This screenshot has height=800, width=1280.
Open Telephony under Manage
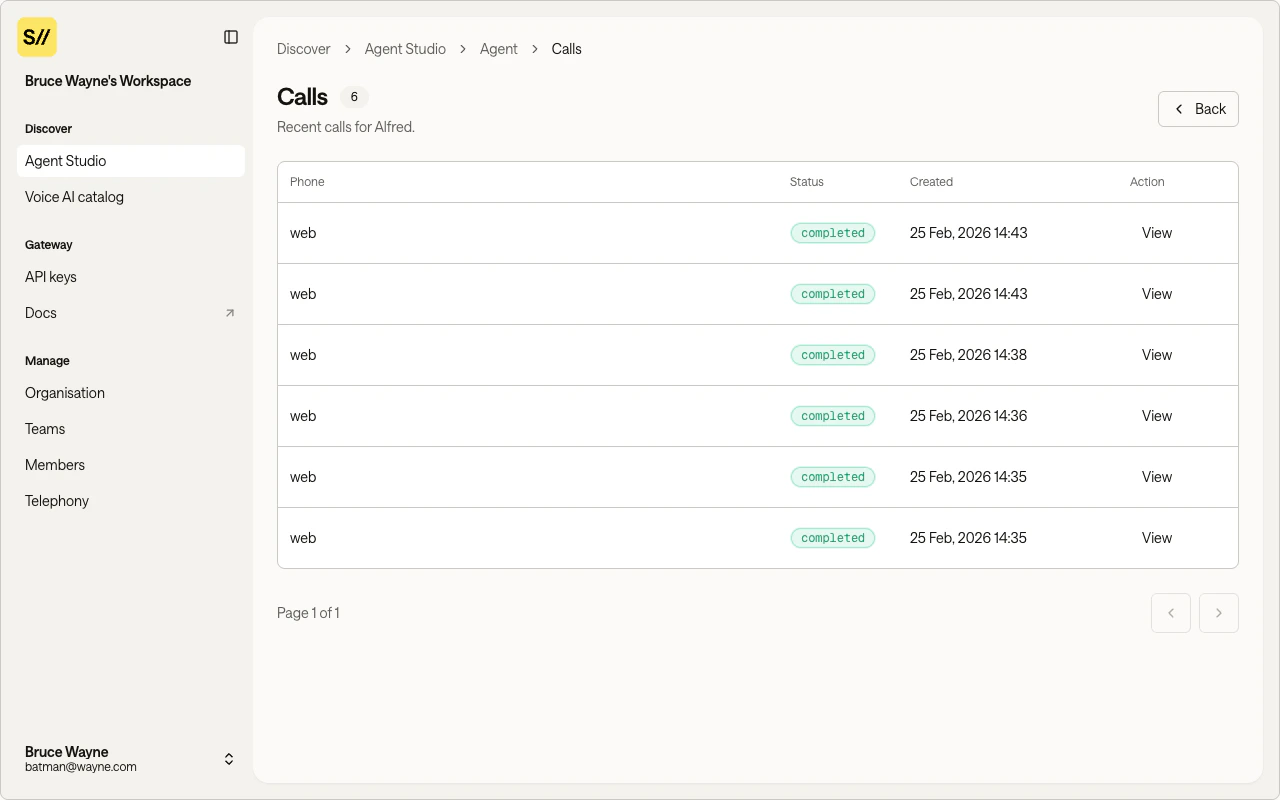(56, 500)
